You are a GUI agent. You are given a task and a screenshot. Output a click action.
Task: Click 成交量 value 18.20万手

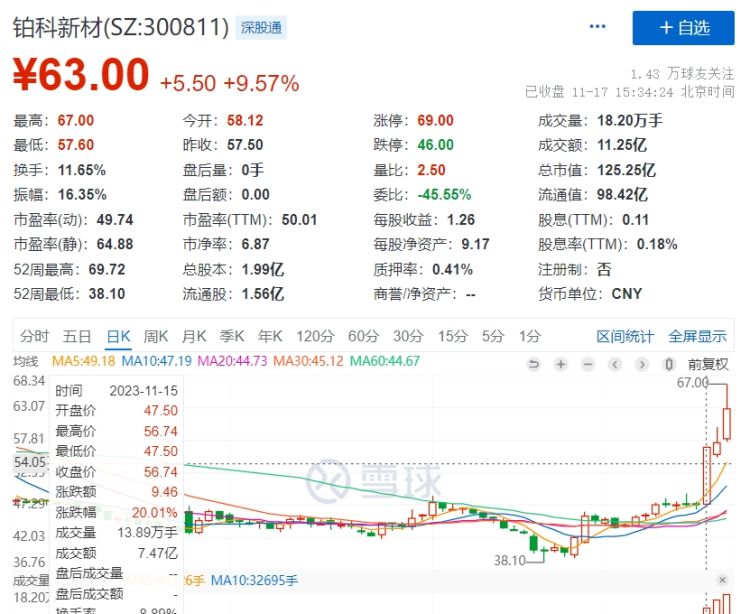pos(630,121)
